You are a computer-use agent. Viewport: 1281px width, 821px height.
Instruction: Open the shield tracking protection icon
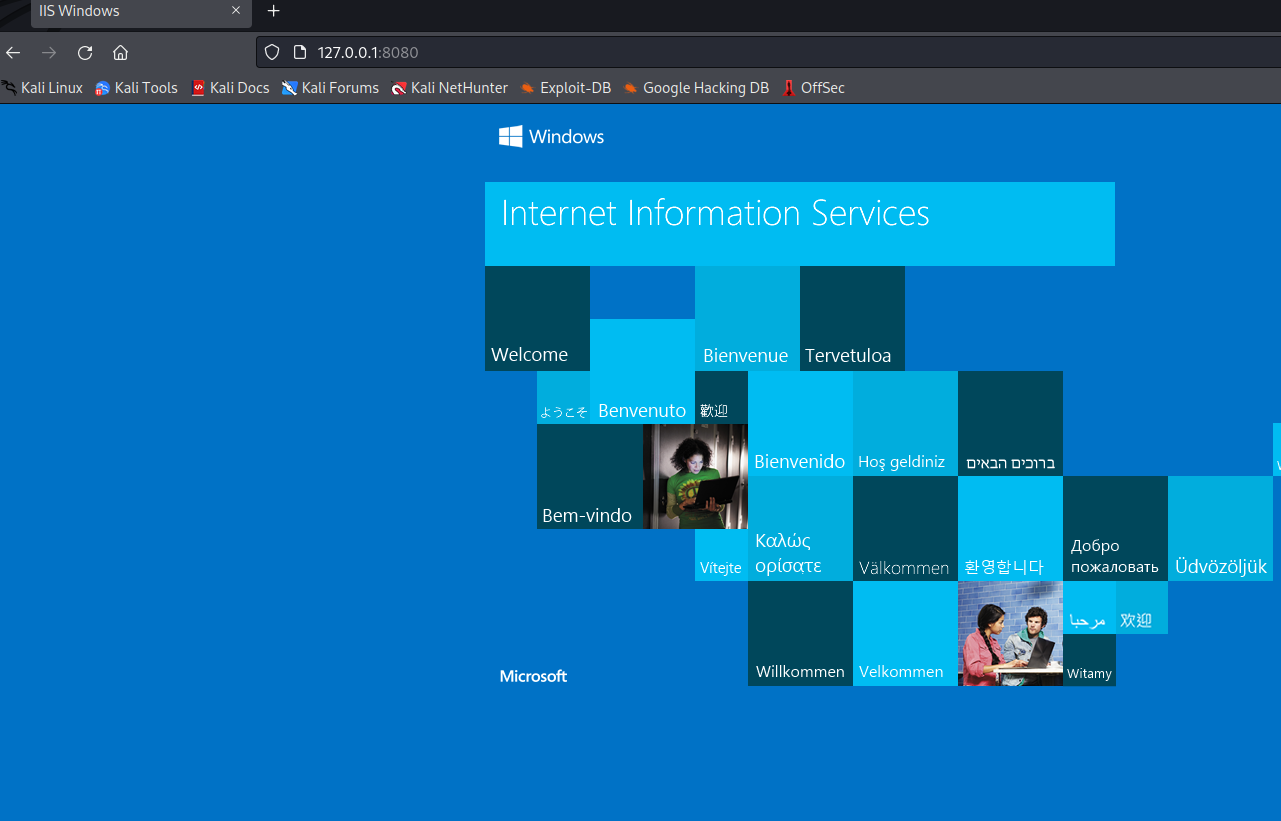pos(272,52)
